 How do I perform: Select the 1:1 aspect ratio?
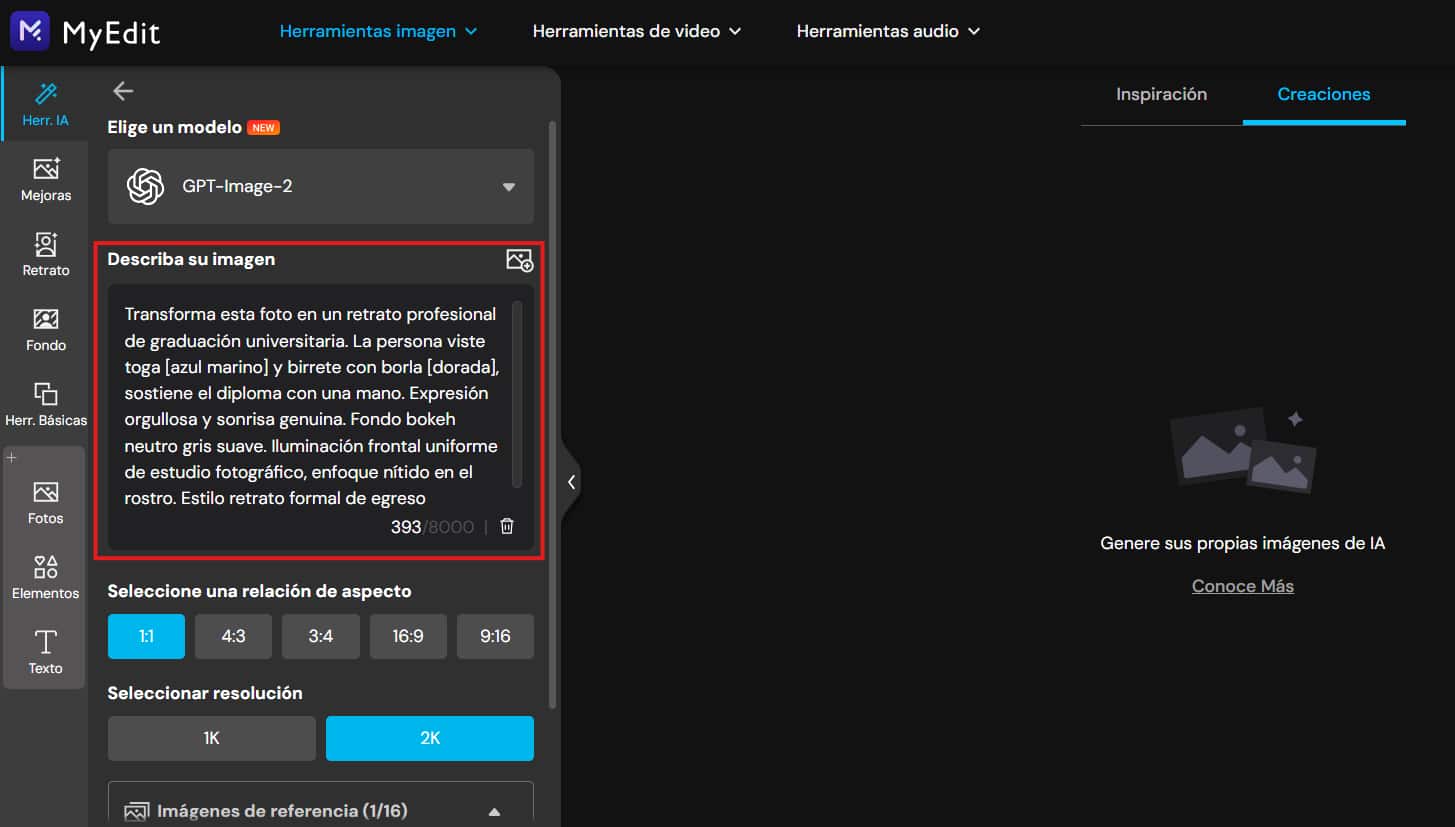146,636
